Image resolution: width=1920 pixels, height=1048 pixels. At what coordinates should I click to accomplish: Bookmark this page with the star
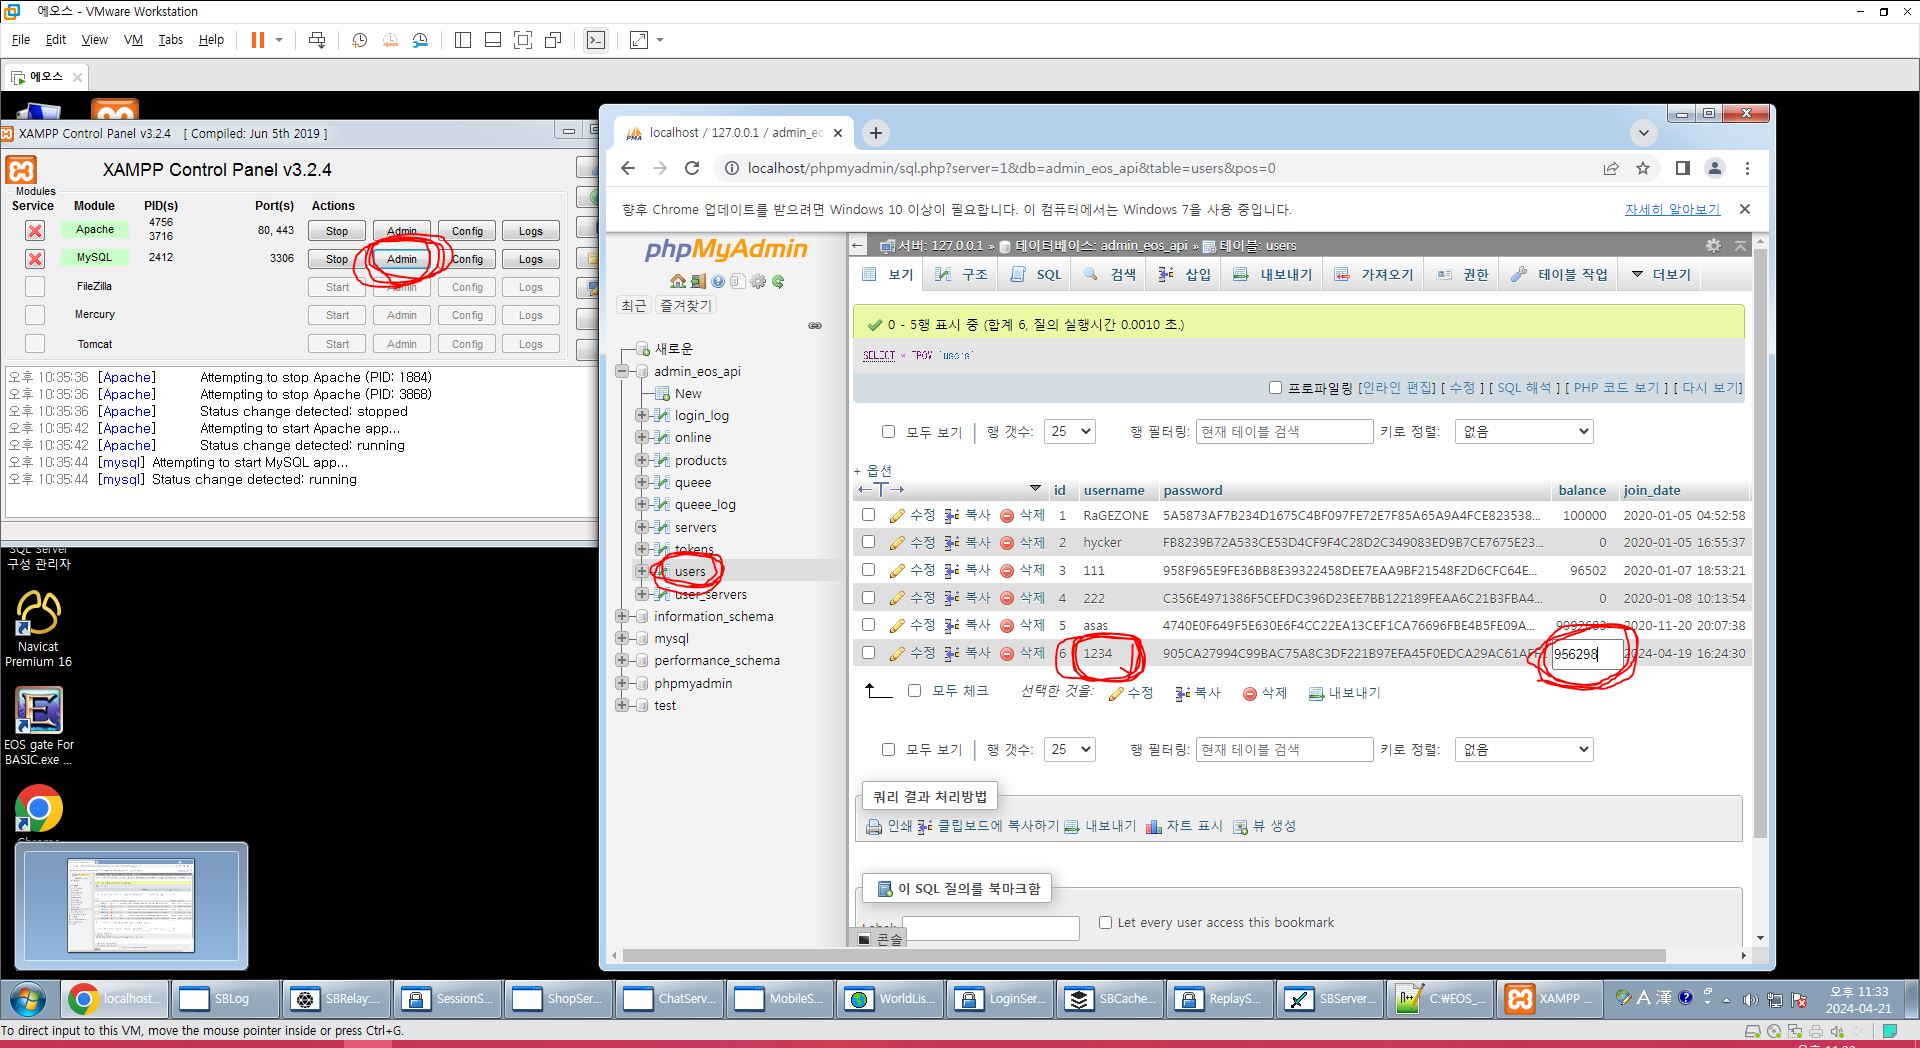click(1643, 168)
